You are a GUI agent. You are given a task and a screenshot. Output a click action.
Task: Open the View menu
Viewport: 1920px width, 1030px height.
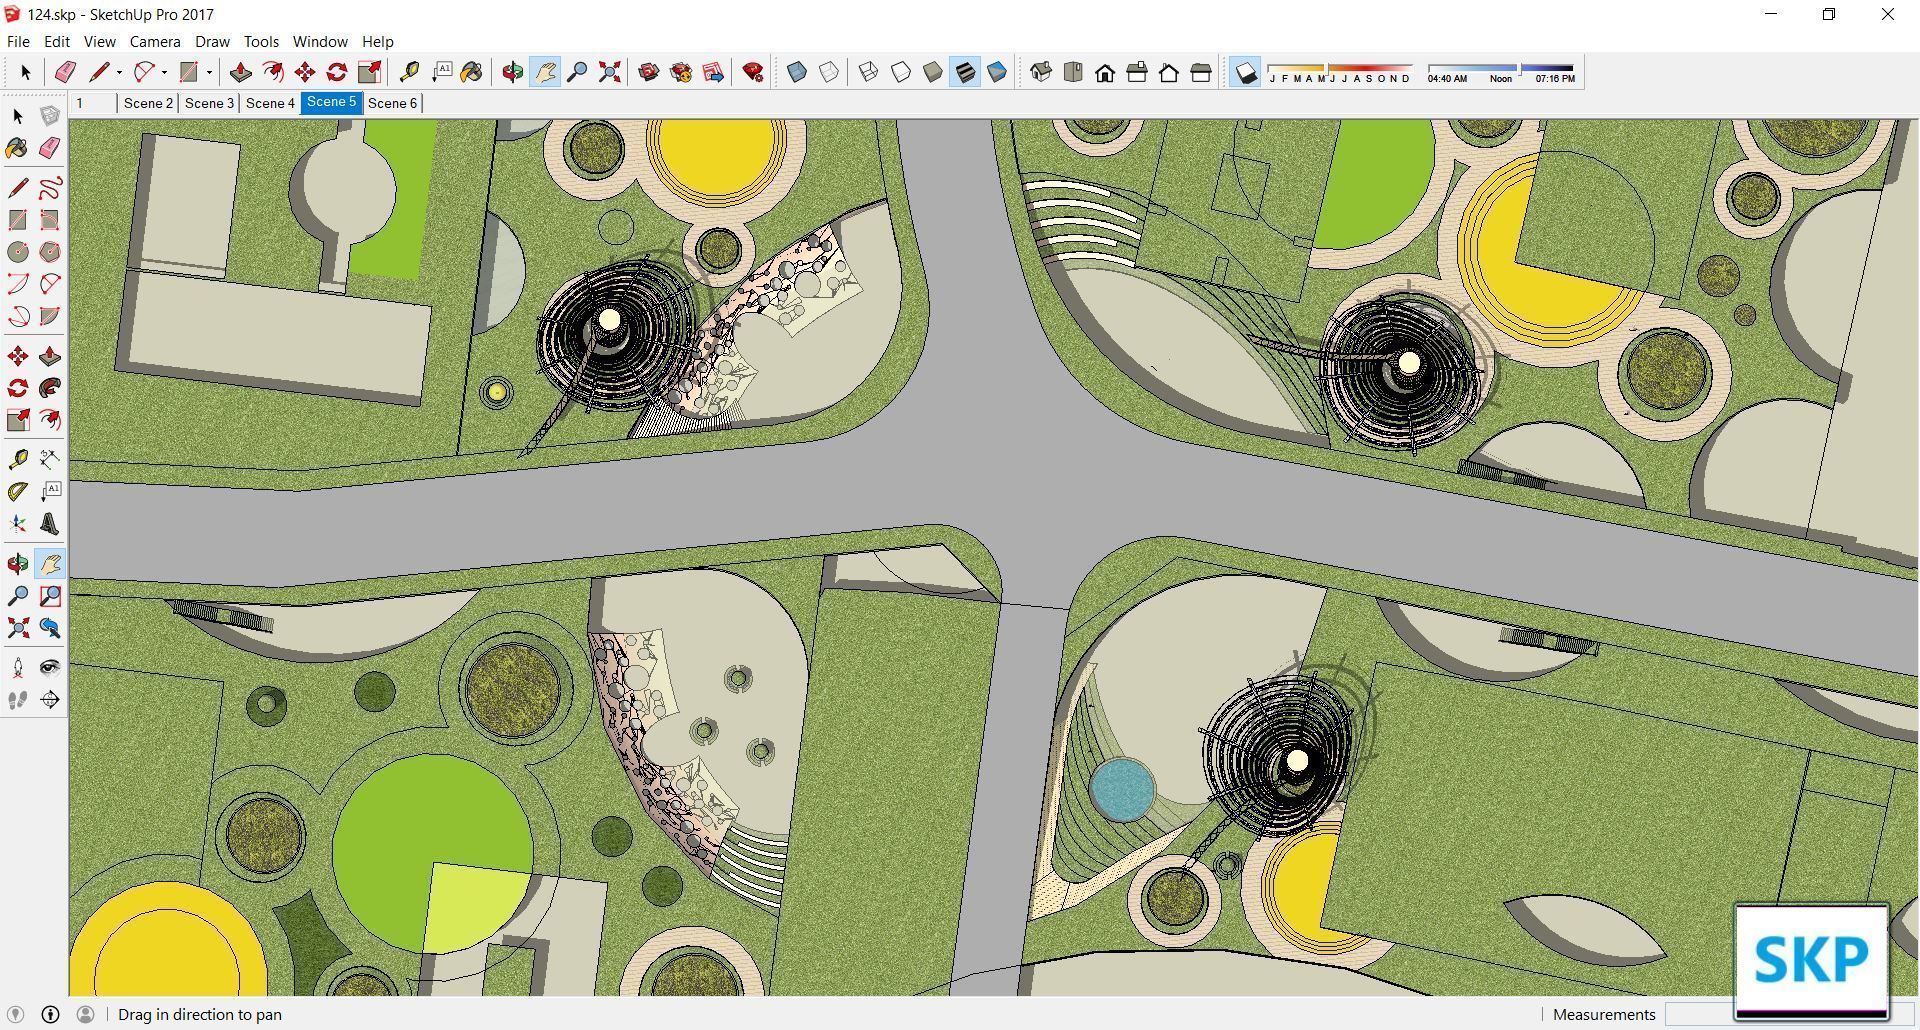click(x=99, y=42)
